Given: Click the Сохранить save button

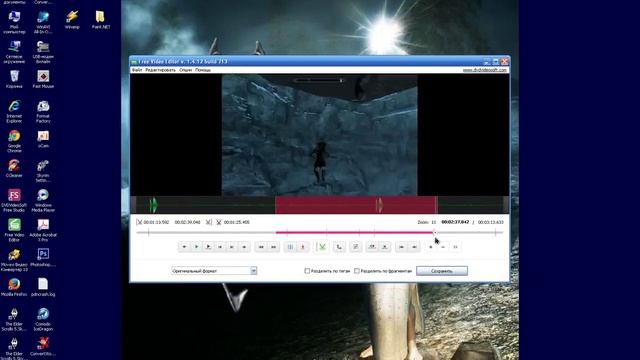Looking at the screenshot, I should (x=442, y=271).
